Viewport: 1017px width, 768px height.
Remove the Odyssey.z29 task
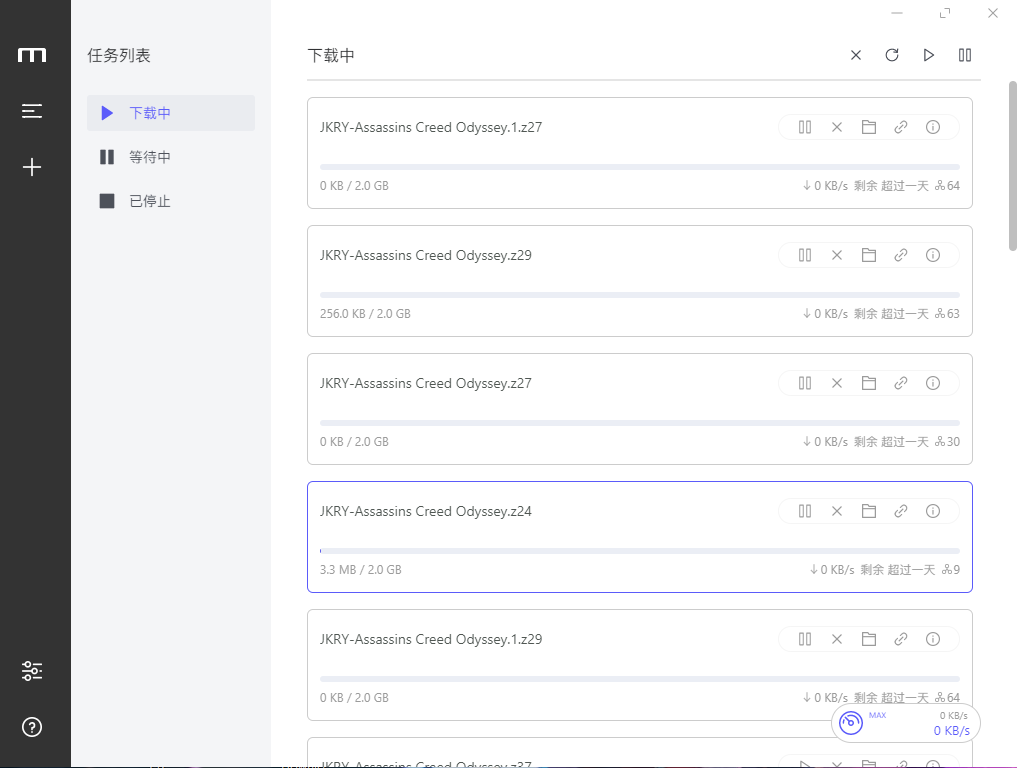(x=837, y=255)
